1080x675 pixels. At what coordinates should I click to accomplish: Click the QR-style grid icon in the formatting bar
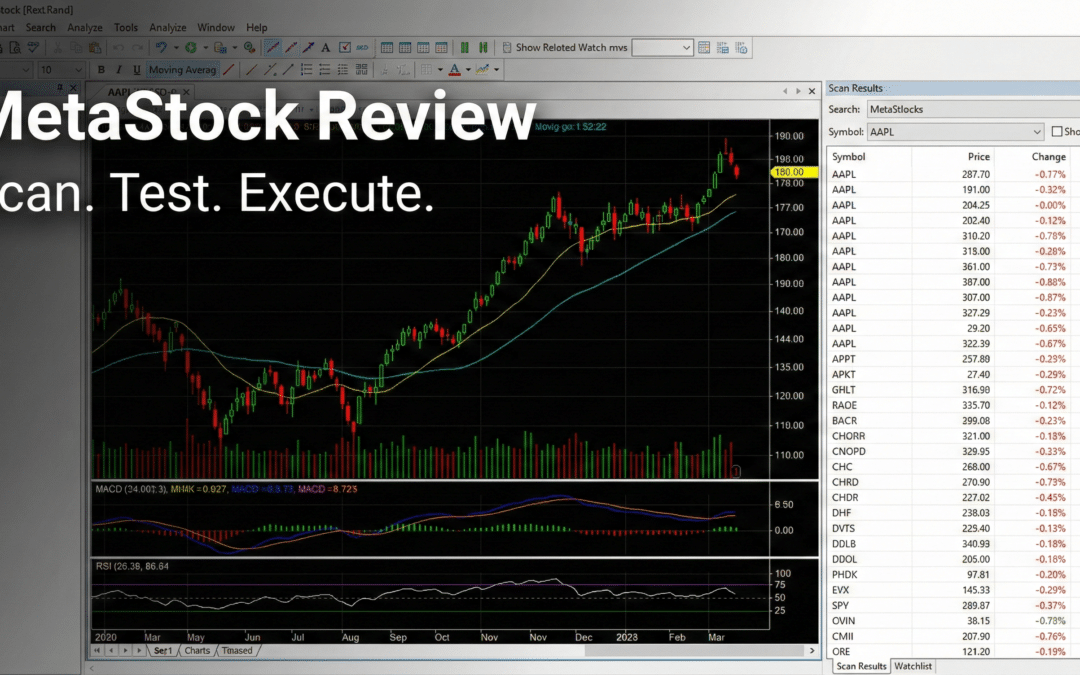click(361, 70)
